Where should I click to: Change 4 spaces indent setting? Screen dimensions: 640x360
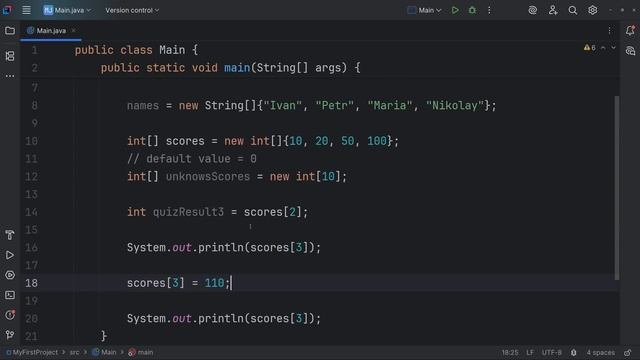(600, 352)
